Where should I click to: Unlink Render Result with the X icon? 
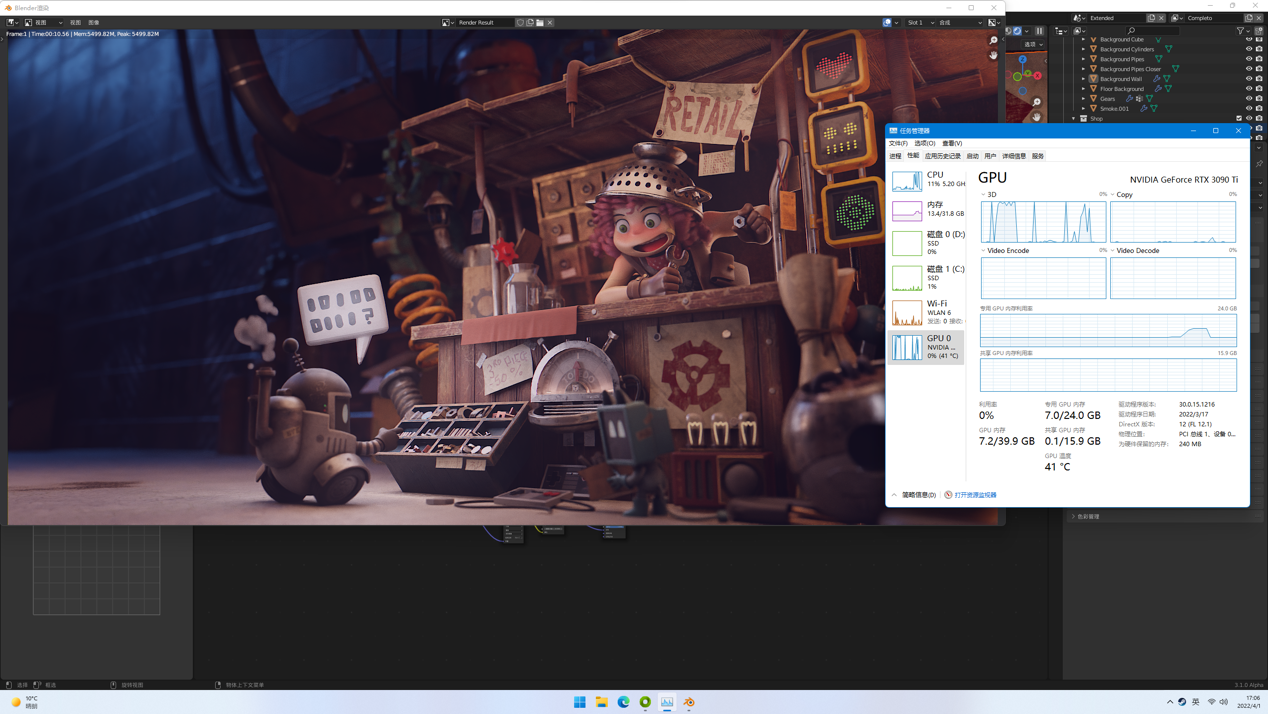pyautogui.click(x=550, y=22)
